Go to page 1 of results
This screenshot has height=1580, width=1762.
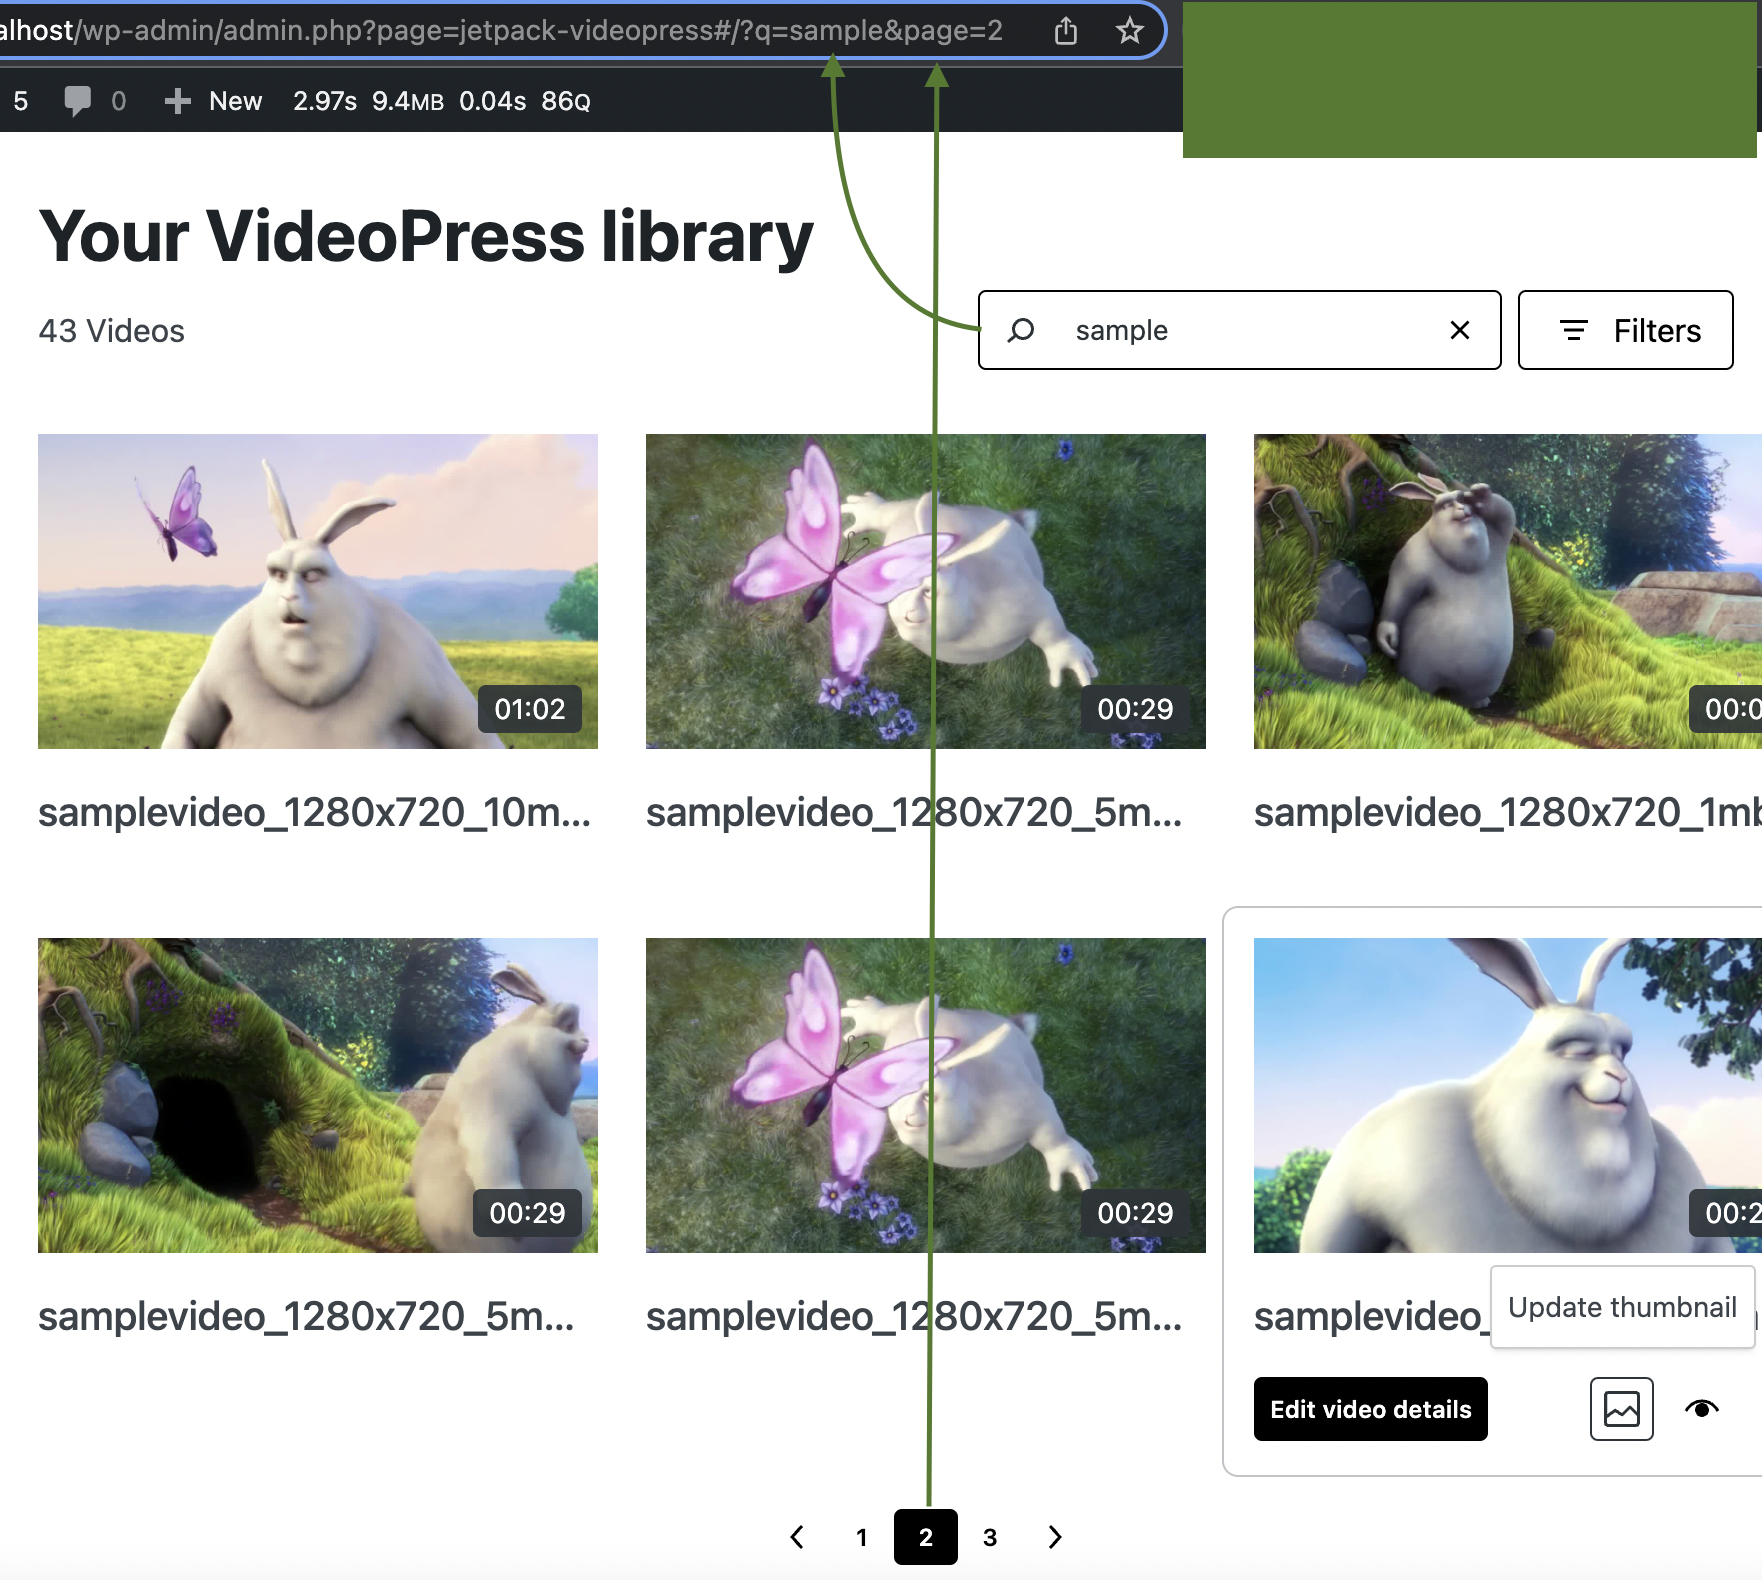click(x=862, y=1537)
